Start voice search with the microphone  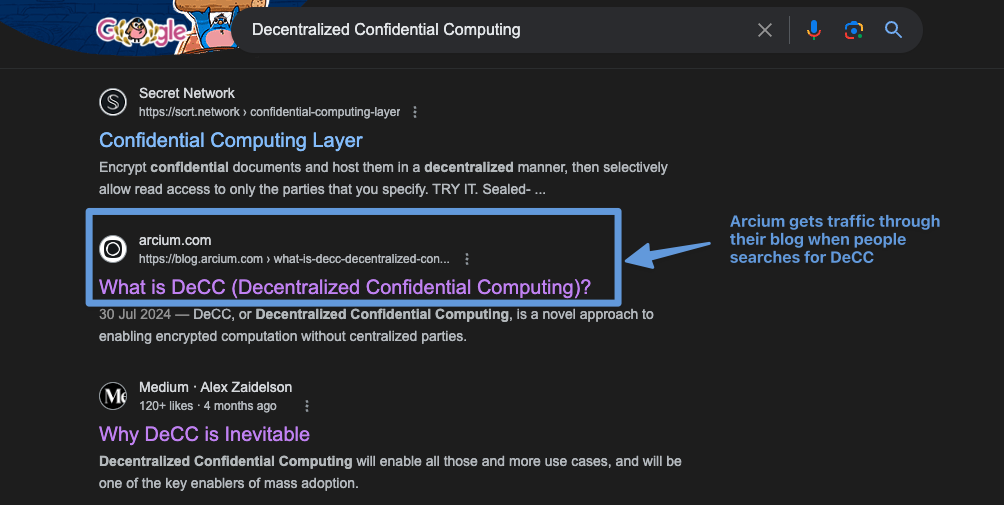point(814,30)
